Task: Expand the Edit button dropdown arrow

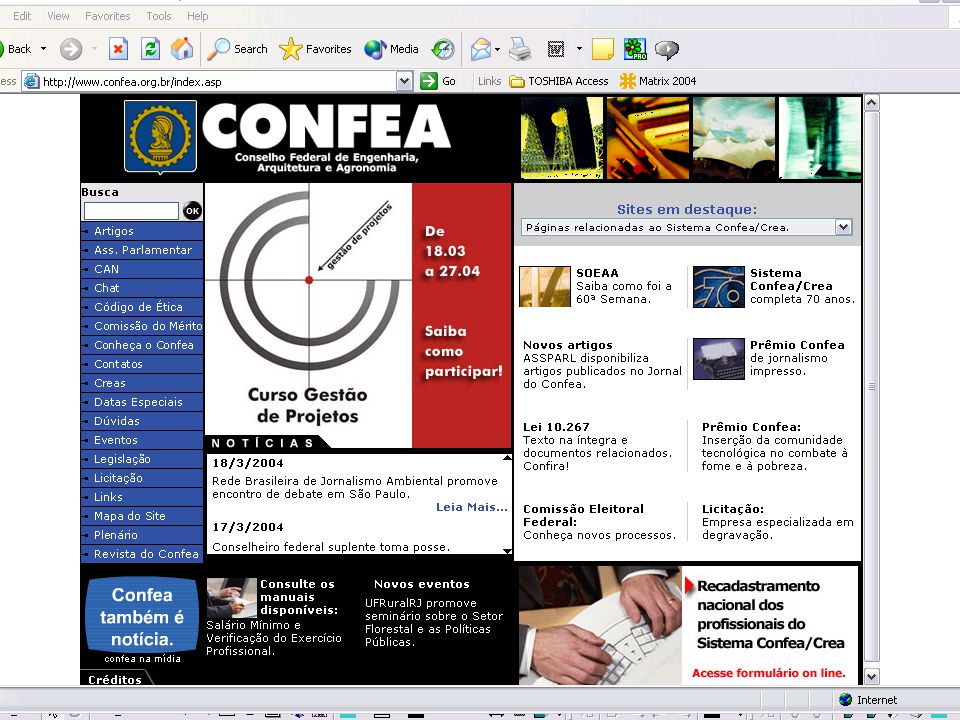Action: [579, 49]
